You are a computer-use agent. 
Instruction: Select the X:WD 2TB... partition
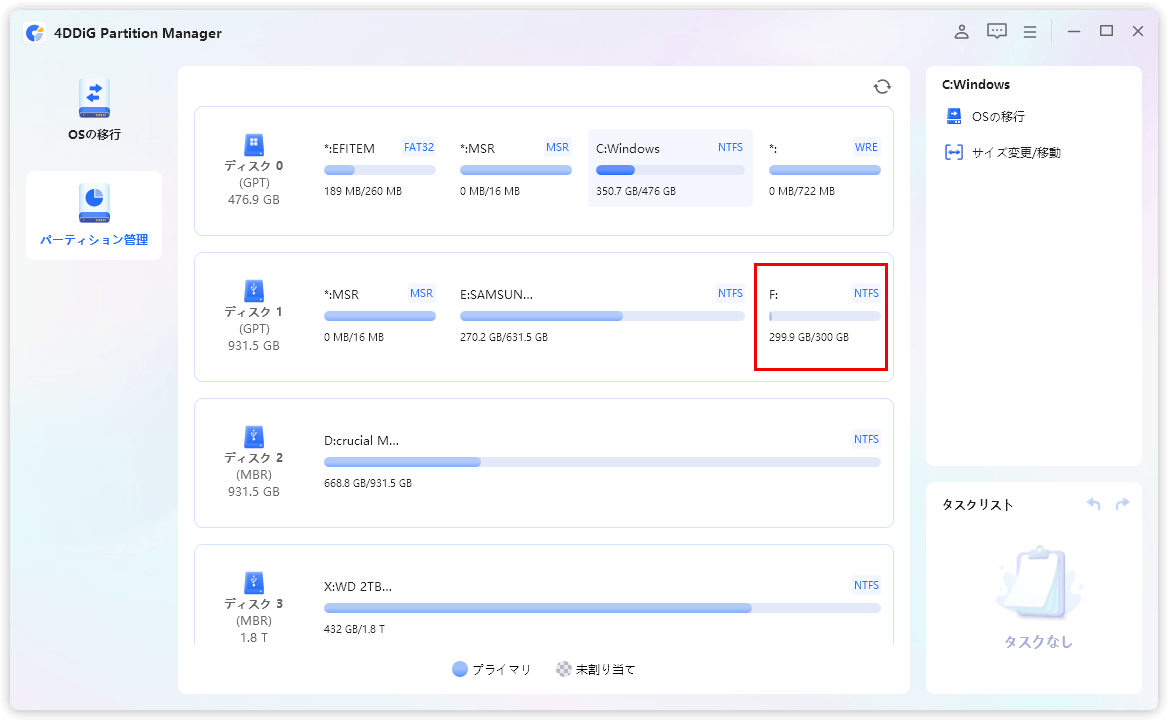tap(602, 607)
